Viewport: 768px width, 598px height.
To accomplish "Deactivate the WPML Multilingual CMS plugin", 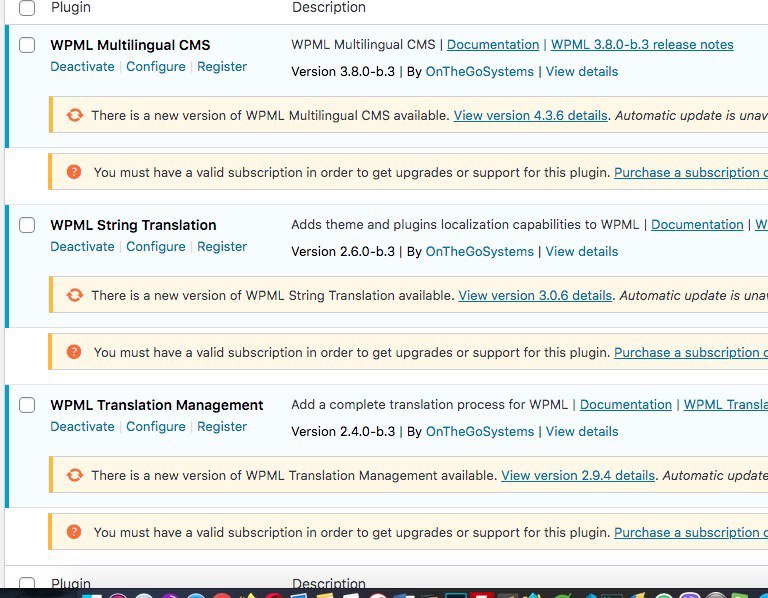I will point(82,67).
